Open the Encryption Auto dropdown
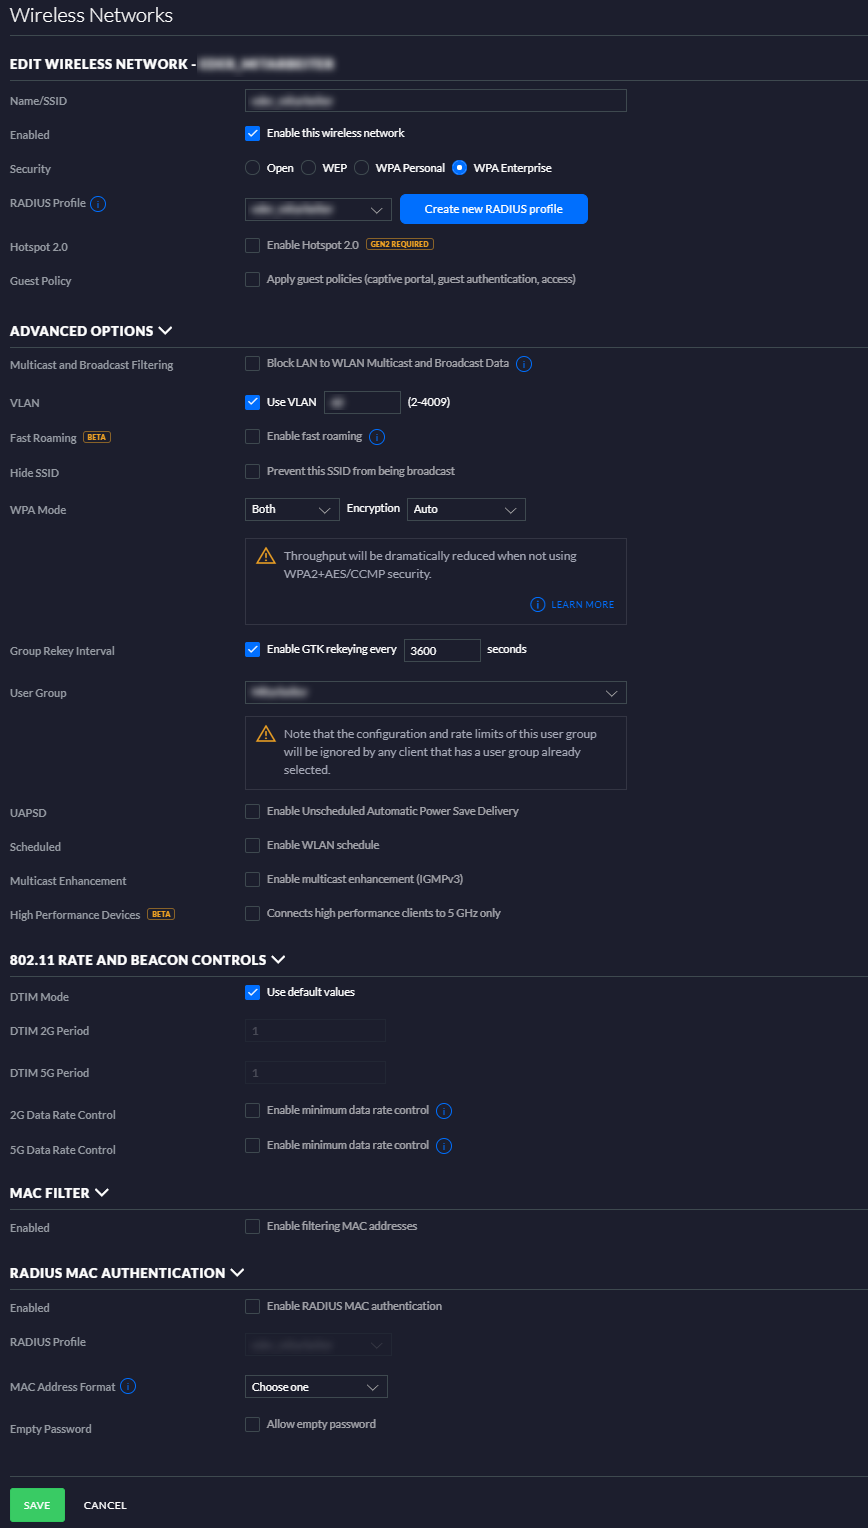 tap(465, 509)
